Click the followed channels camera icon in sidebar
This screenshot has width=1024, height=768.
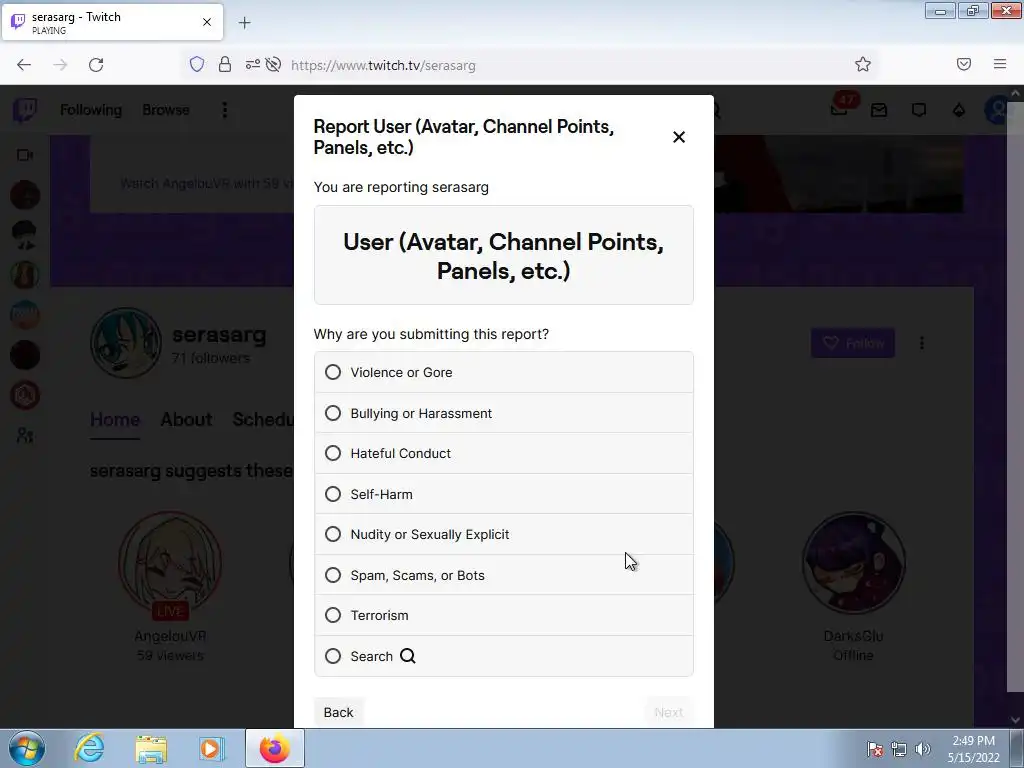[x=25, y=155]
